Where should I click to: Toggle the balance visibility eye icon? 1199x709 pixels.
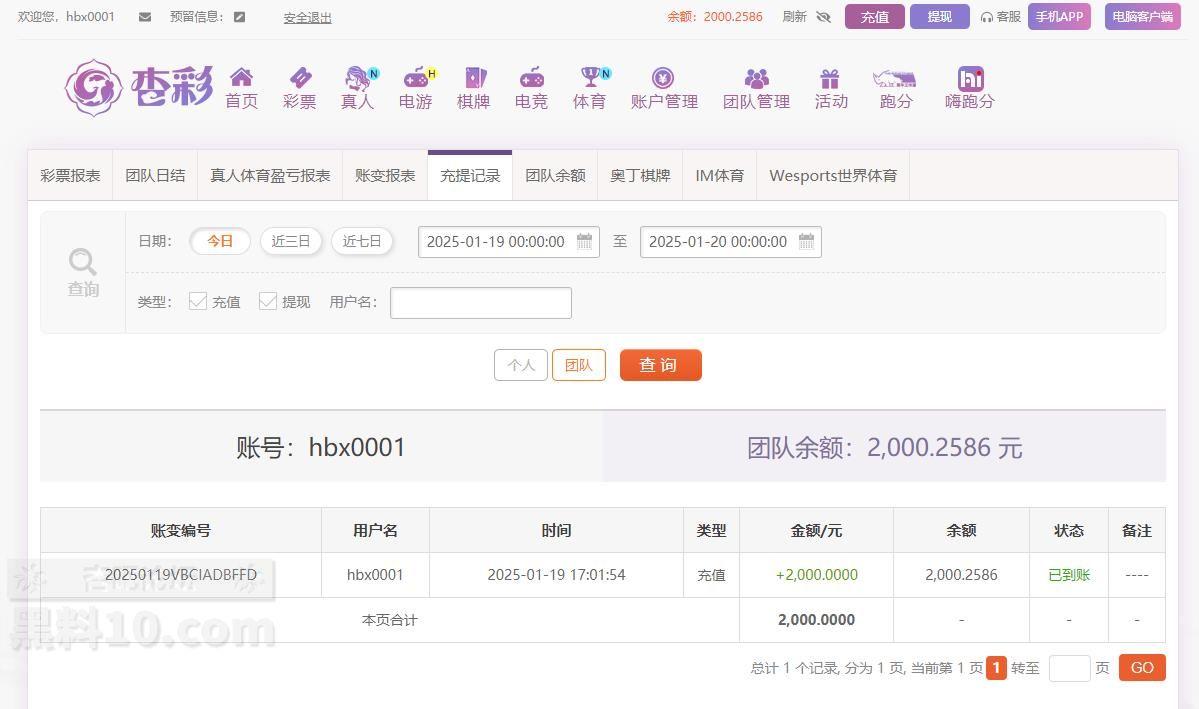coord(823,17)
